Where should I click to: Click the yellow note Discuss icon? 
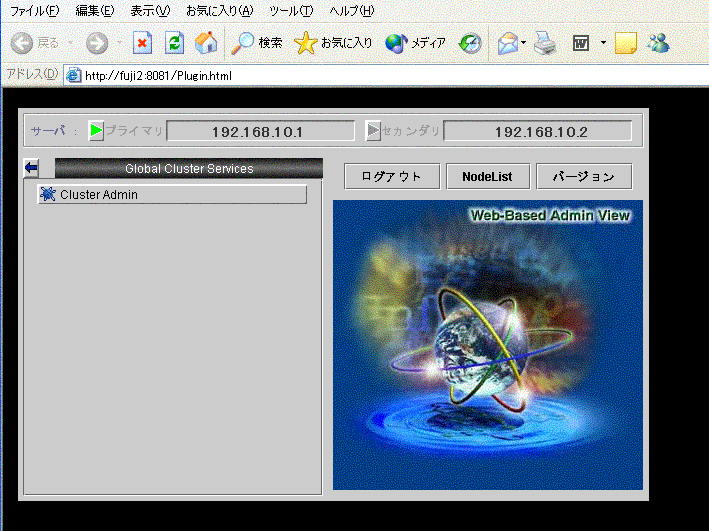click(x=626, y=43)
